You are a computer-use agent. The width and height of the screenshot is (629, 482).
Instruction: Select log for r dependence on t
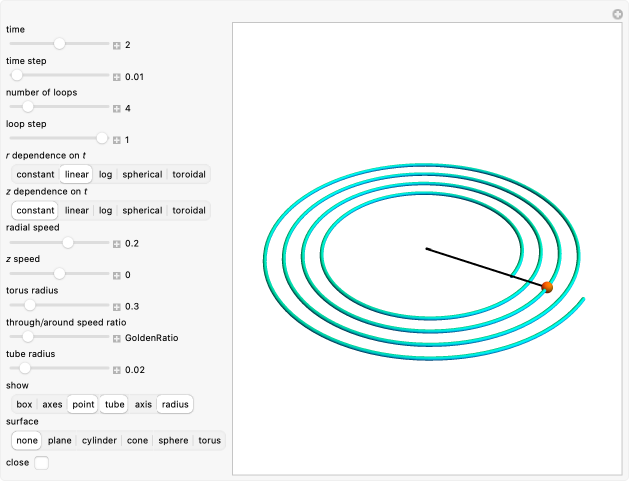click(105, 174)
